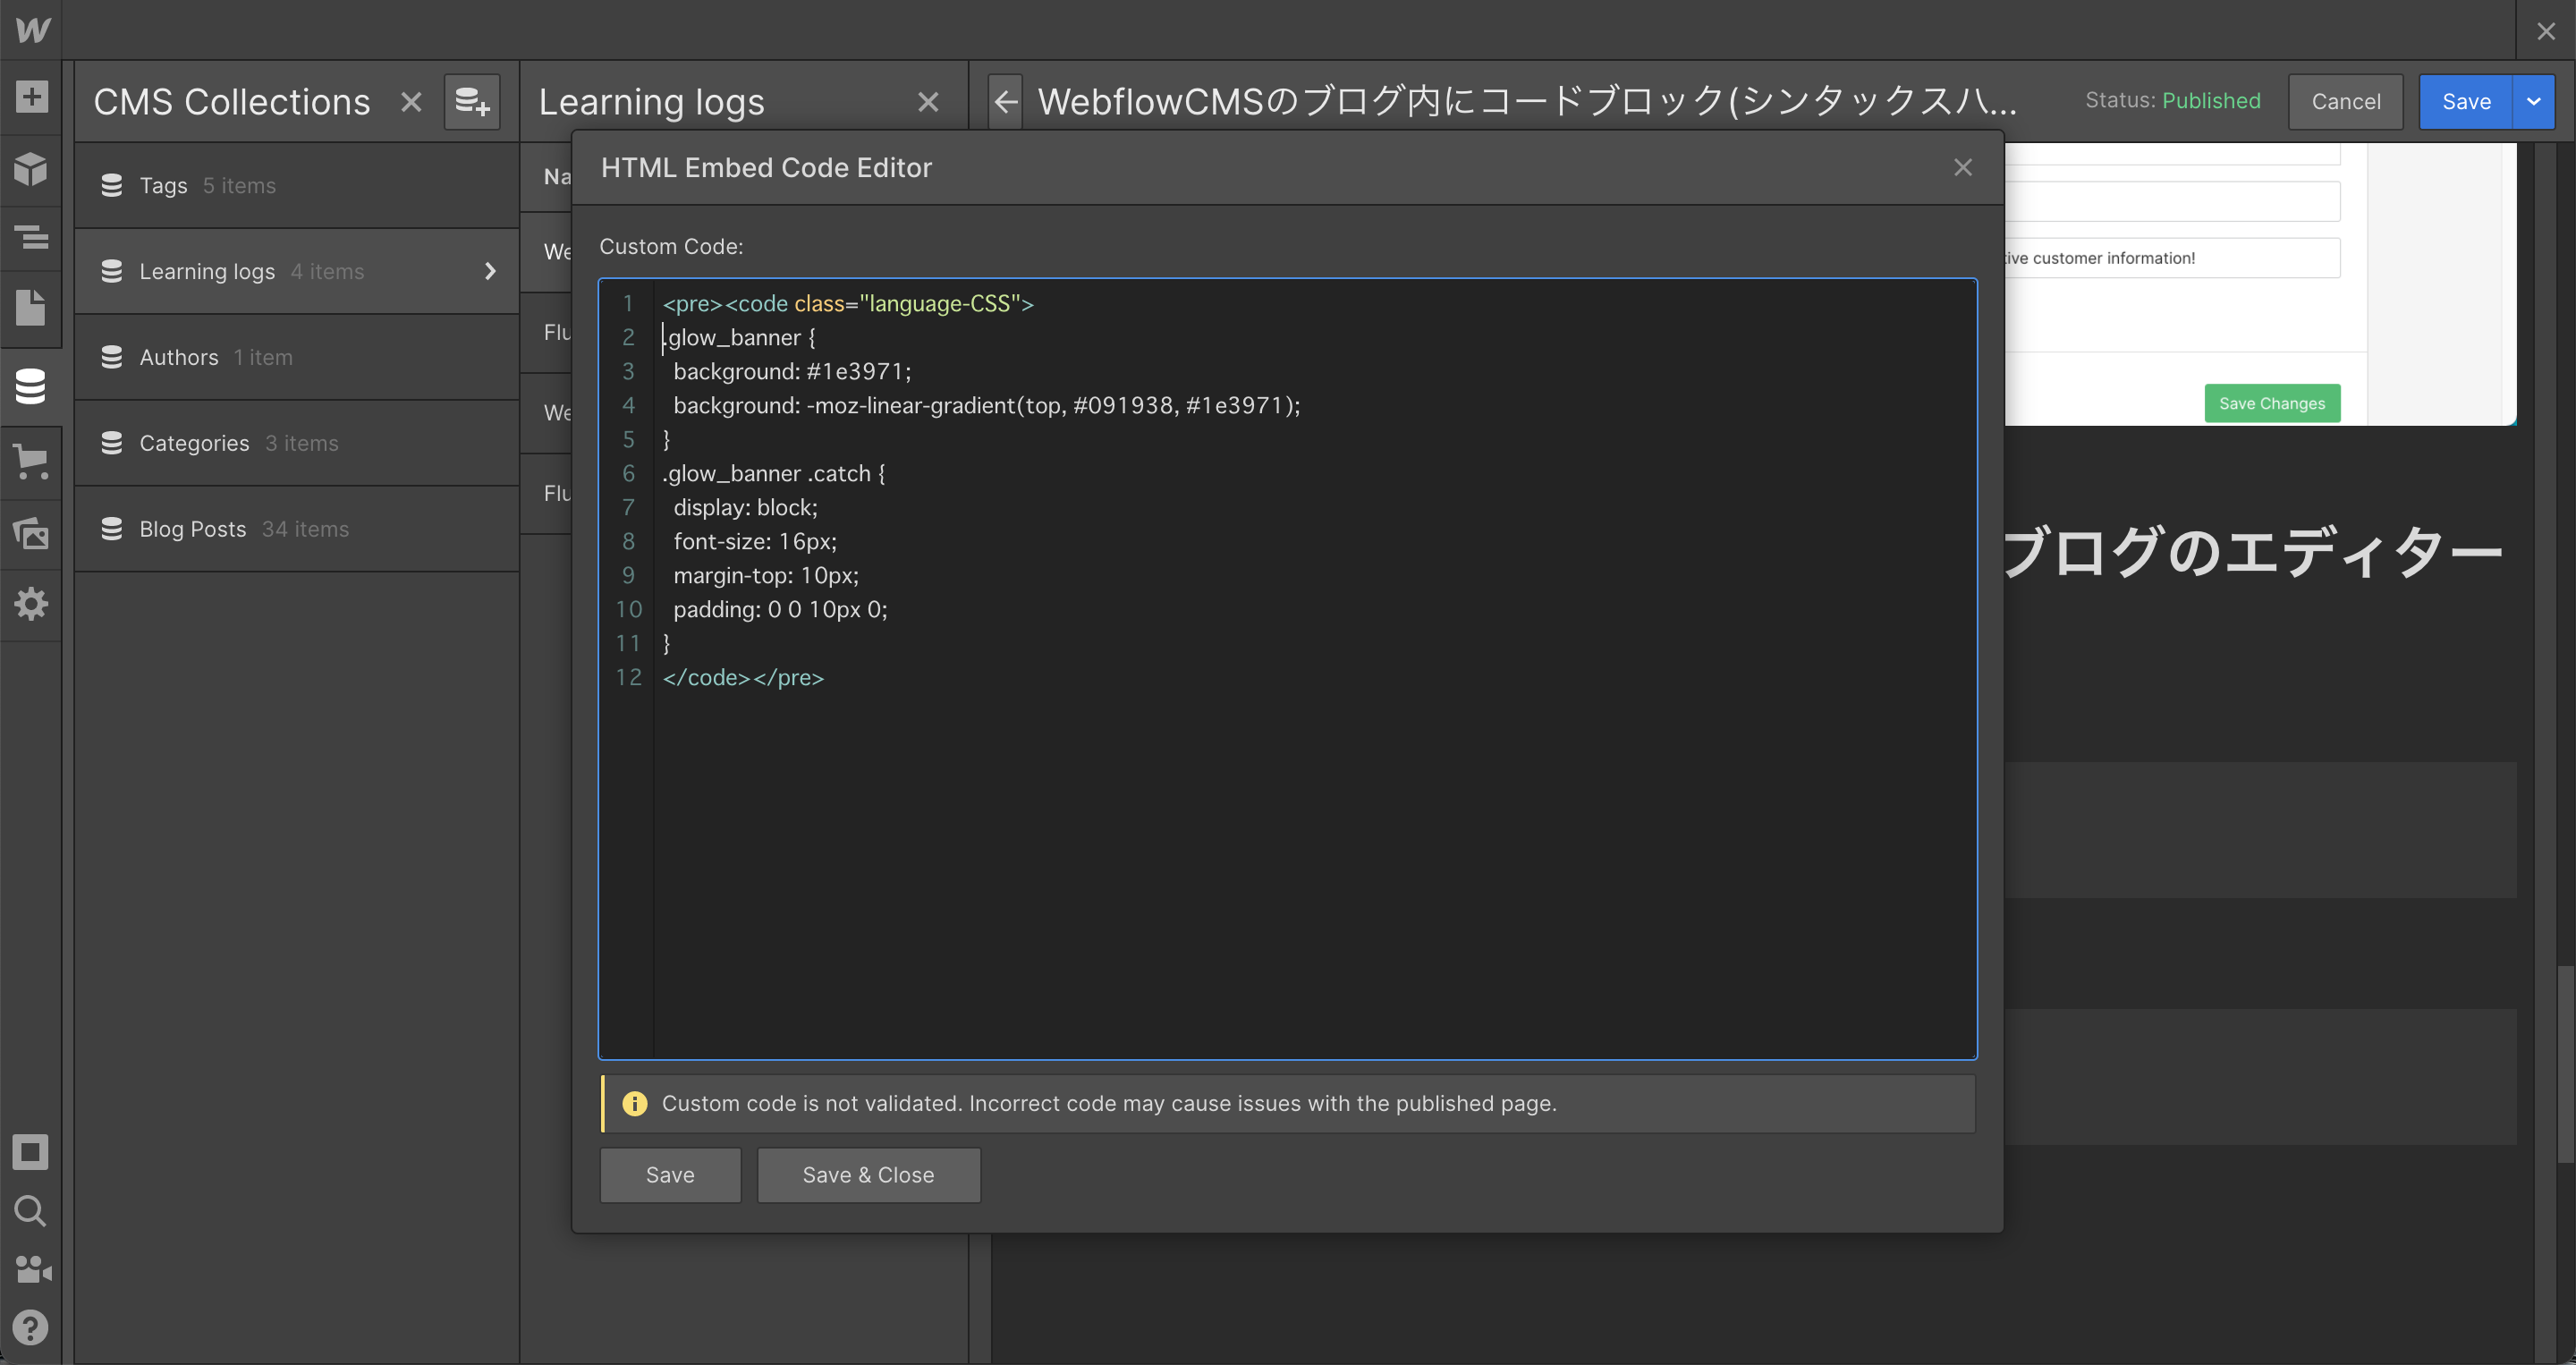Expand Learning logs collection chevron
Screen dimensions: 2576x1365
pyautogui.click(x=490, y=271)
